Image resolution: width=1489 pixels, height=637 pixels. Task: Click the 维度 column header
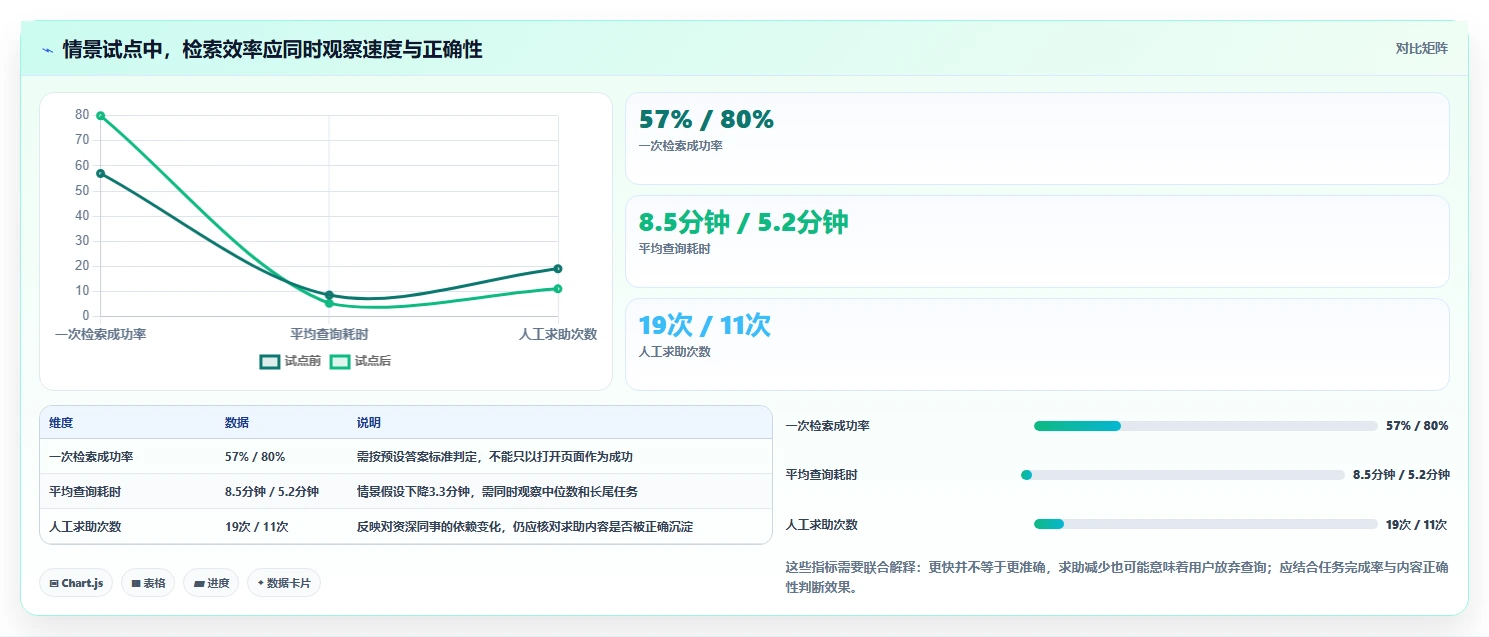click(x=61, y=423)
